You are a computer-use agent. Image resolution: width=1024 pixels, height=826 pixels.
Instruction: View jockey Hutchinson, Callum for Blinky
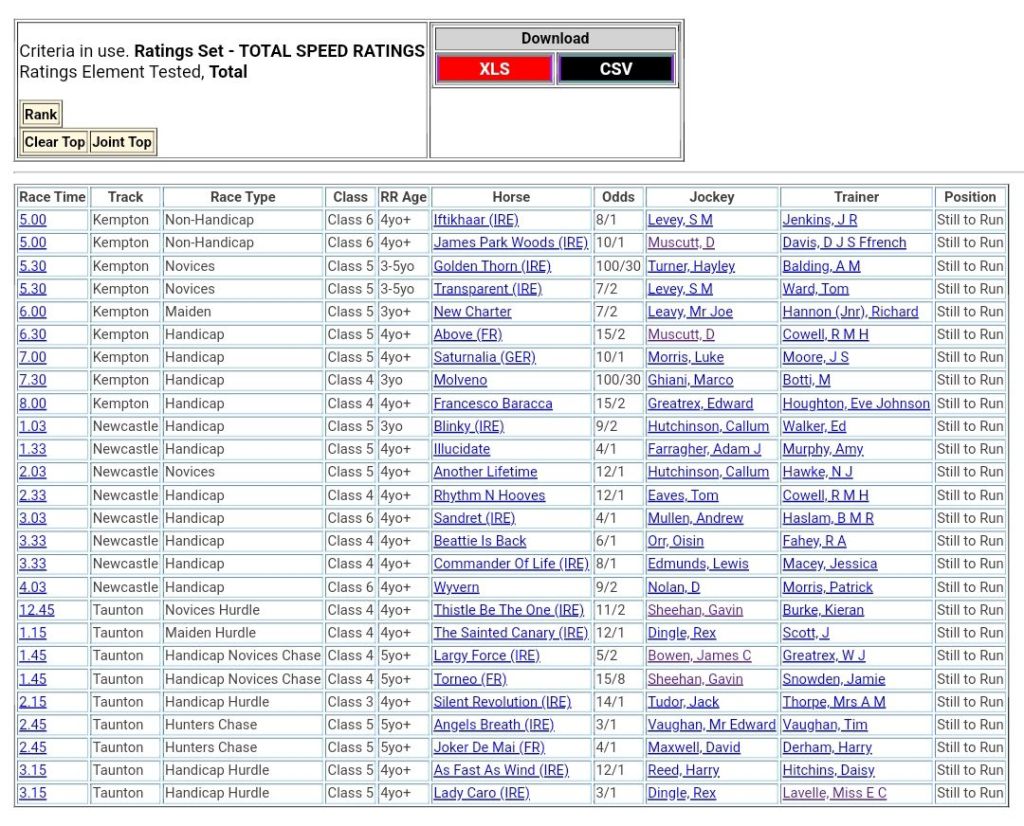point(708,426)
